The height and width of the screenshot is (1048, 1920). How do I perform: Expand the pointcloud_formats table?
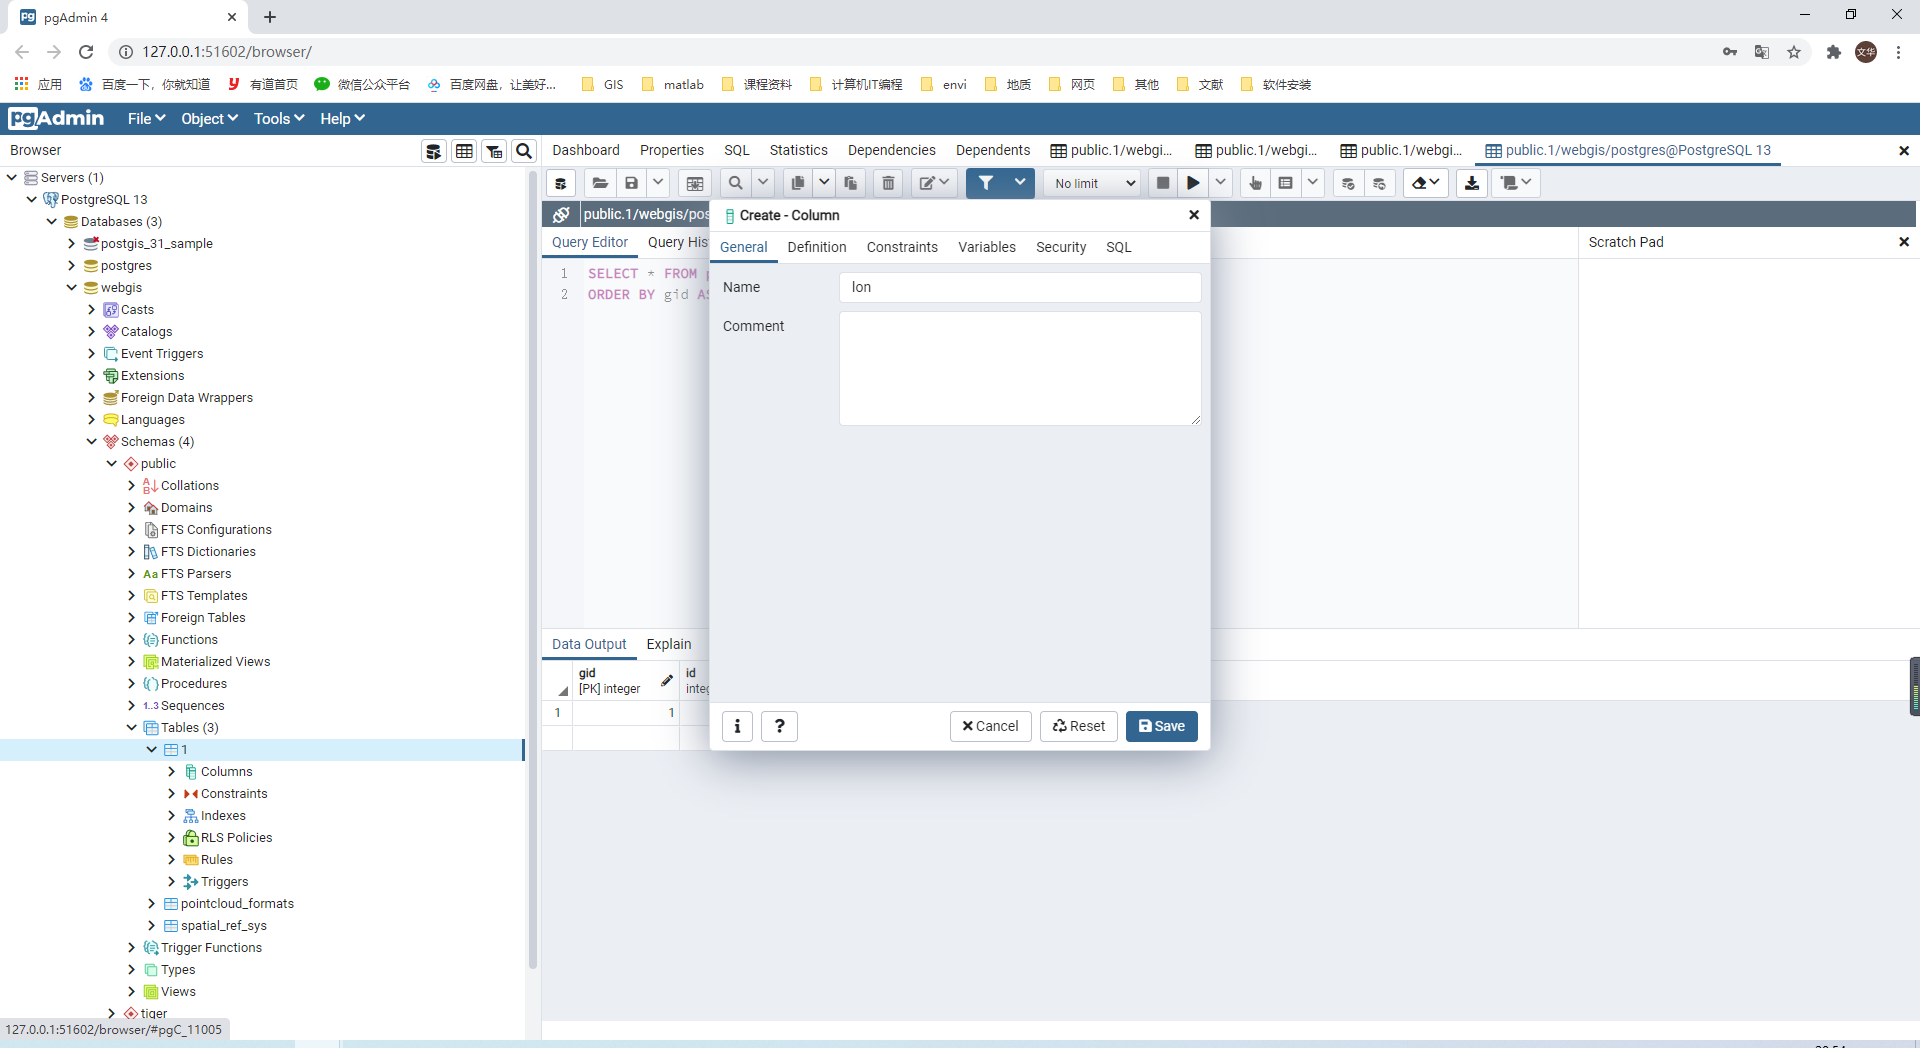coord(152,904)
